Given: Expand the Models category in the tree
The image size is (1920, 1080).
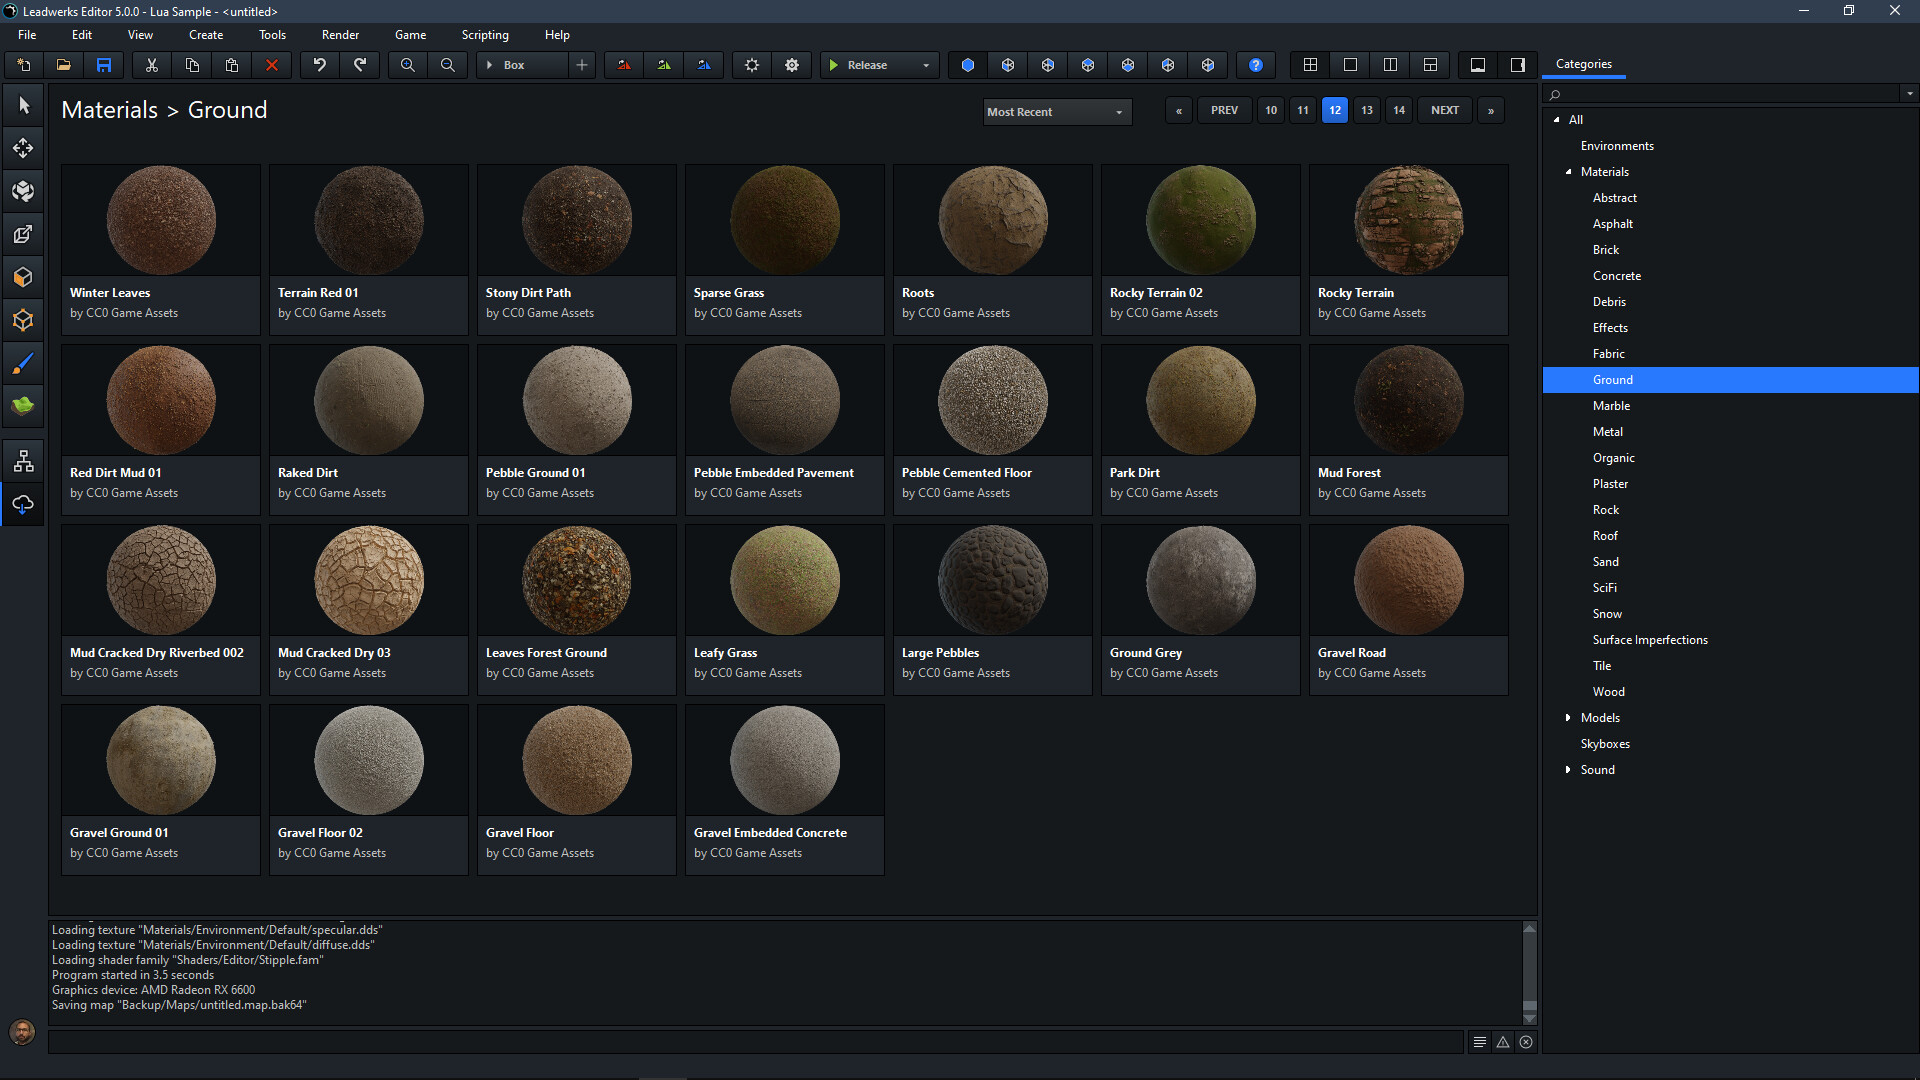Looking at the screenshot, I should 1568,717.
